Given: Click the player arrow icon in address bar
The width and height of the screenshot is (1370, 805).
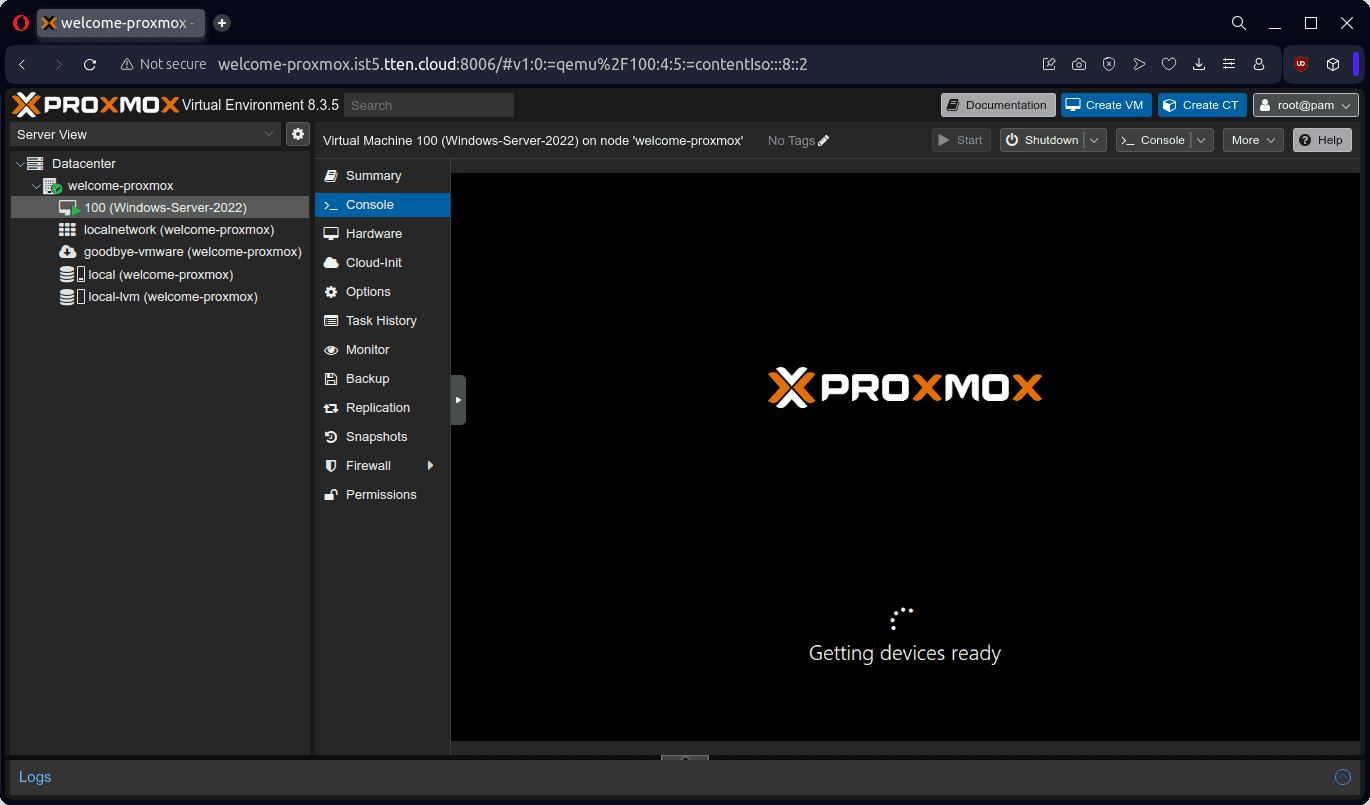Looking at the screenshot, I should [x=1139, y=64].
